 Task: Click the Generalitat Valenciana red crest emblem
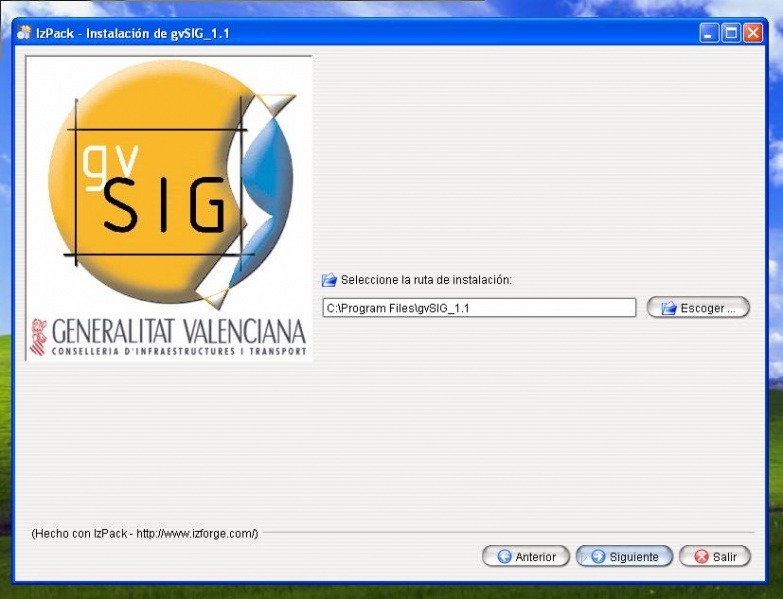point(40,336)
